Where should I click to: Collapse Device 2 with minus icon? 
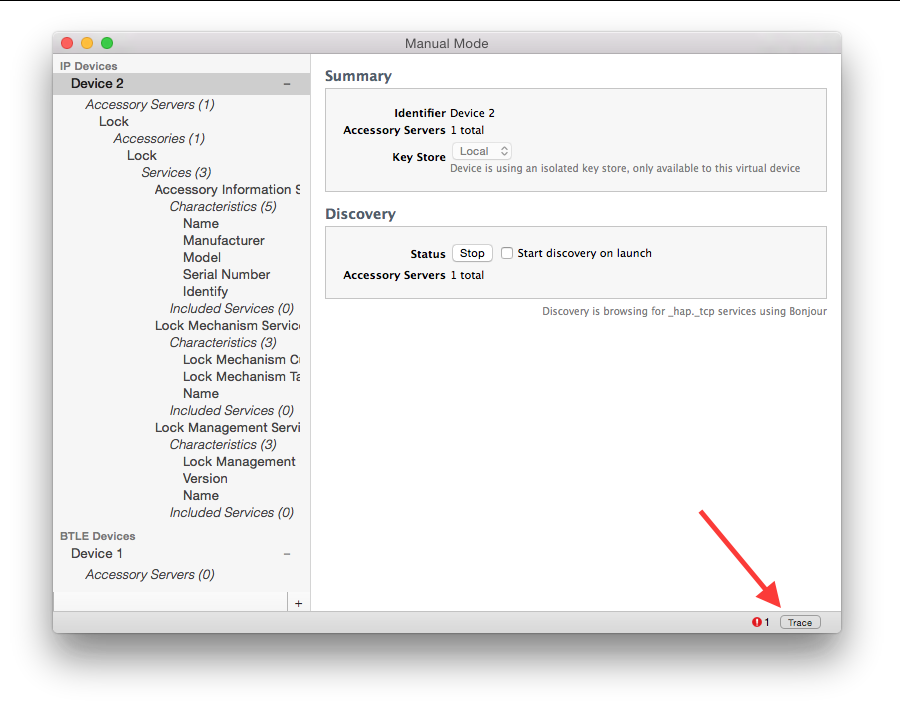[x=287, y=84]
